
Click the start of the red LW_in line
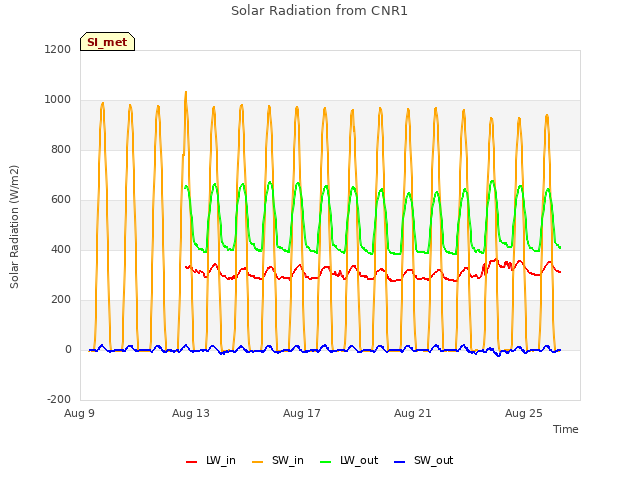click(x=186, y=267)
